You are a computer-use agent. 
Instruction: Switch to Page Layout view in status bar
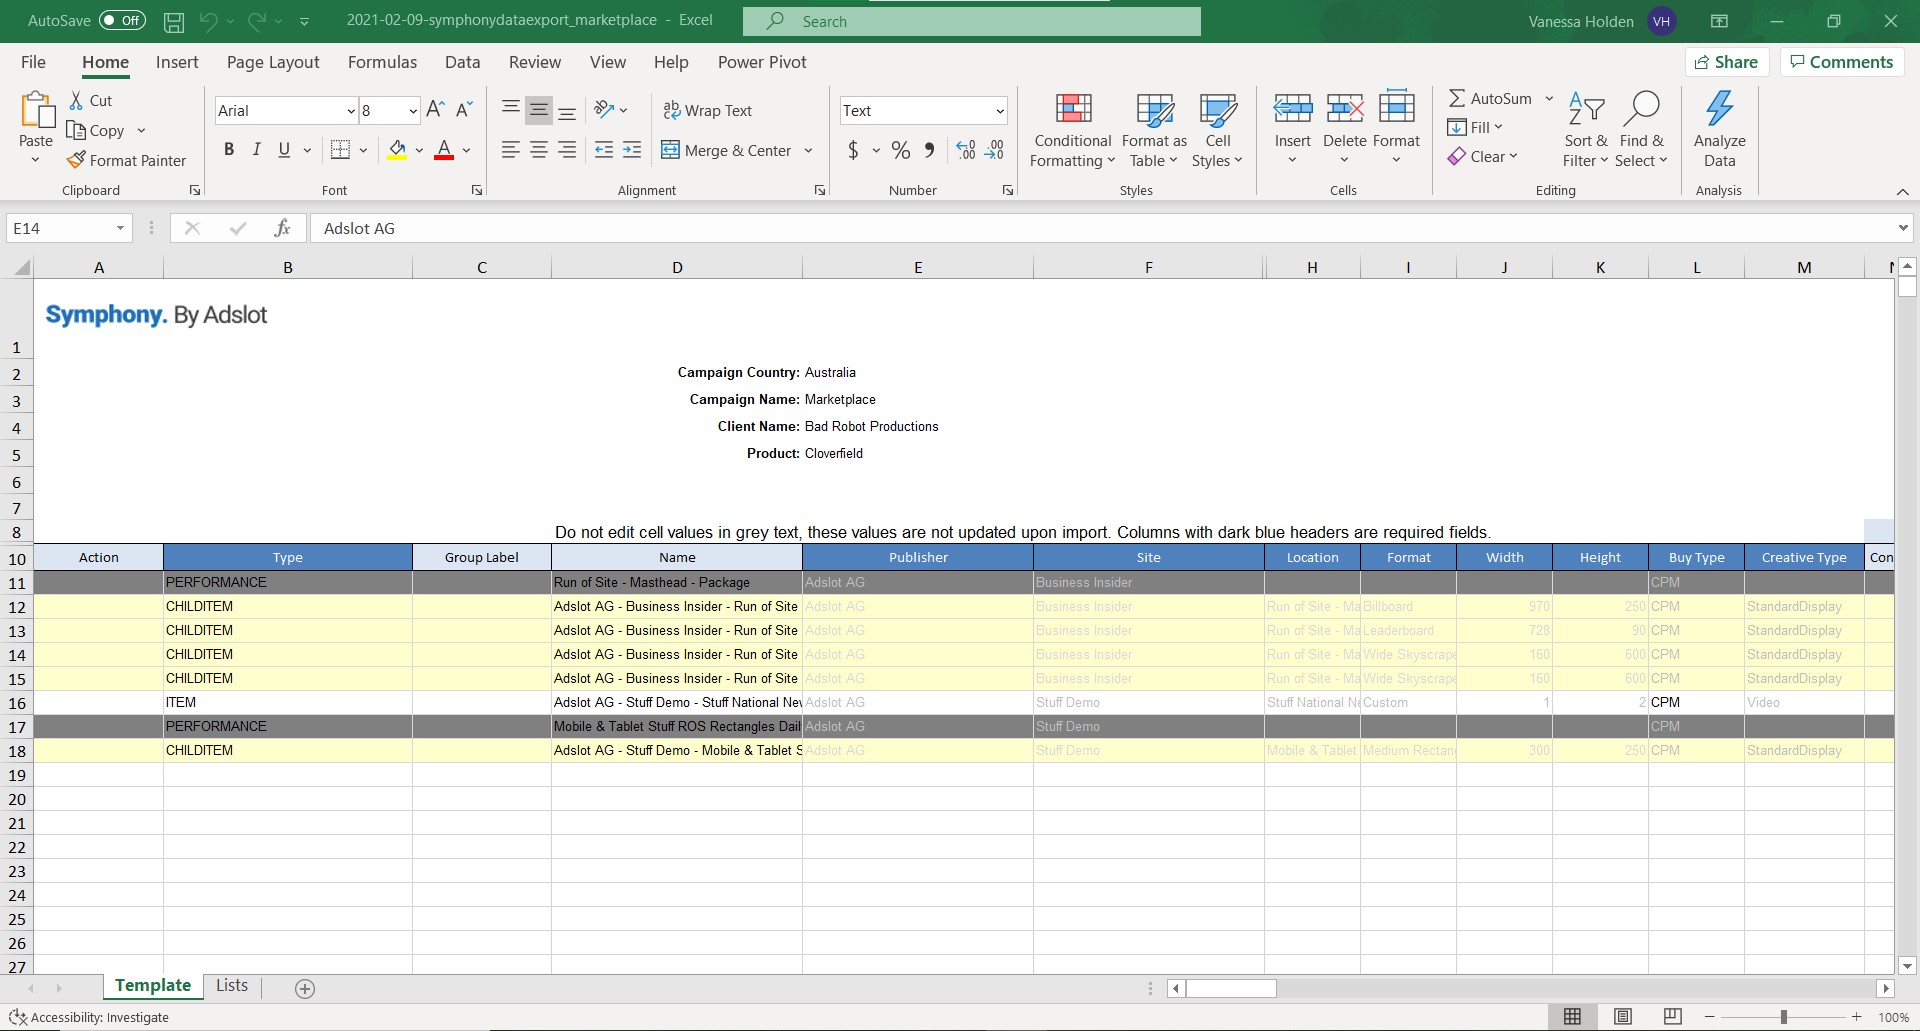pos(1623,1016)
